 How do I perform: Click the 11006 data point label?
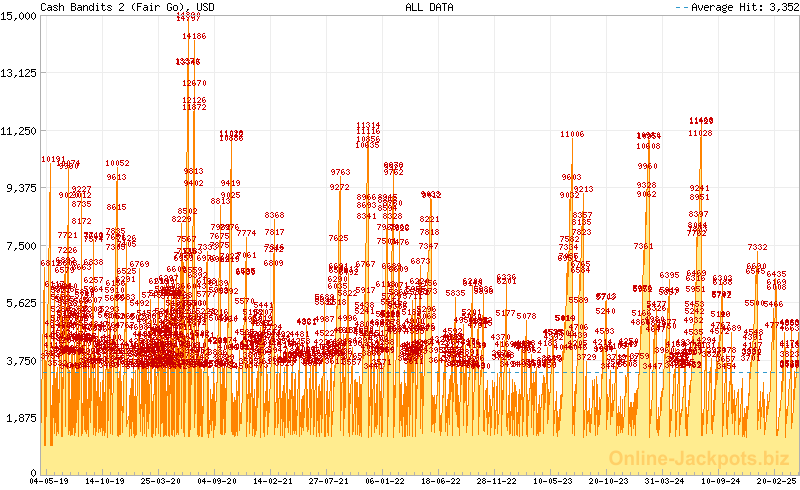click(x=572, y=134)
